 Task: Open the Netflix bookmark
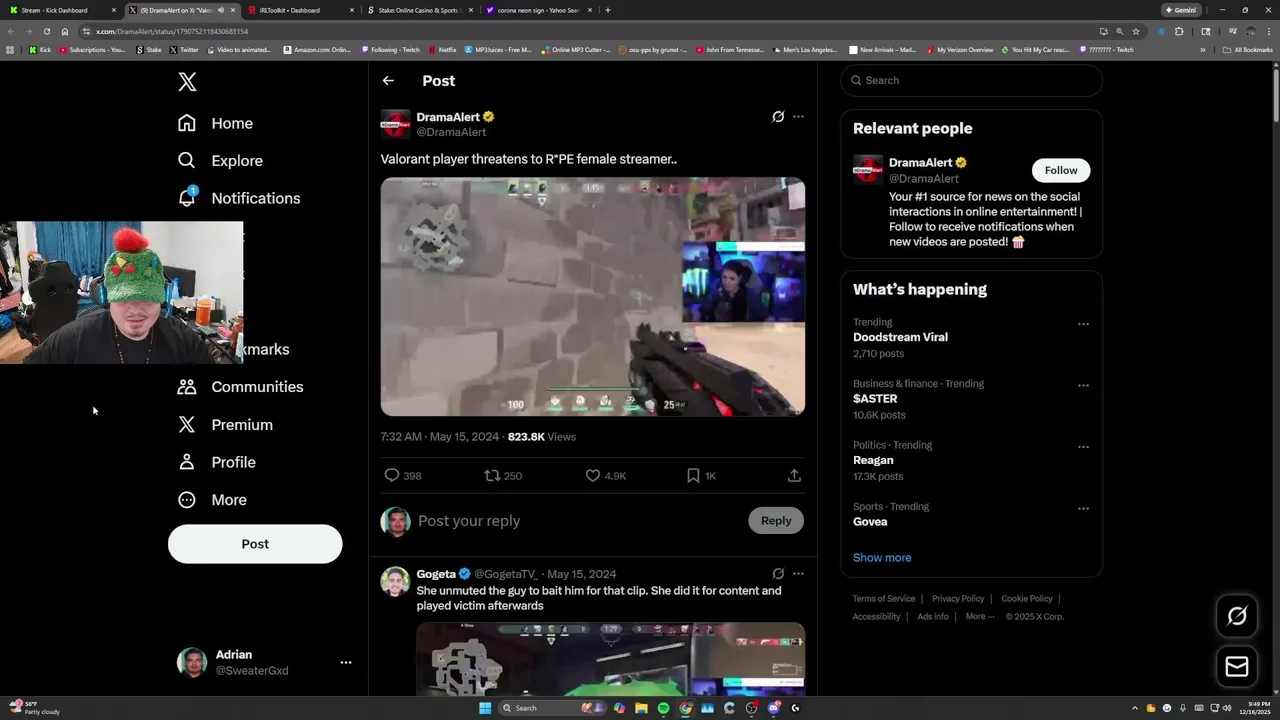[x=442, y=49]
